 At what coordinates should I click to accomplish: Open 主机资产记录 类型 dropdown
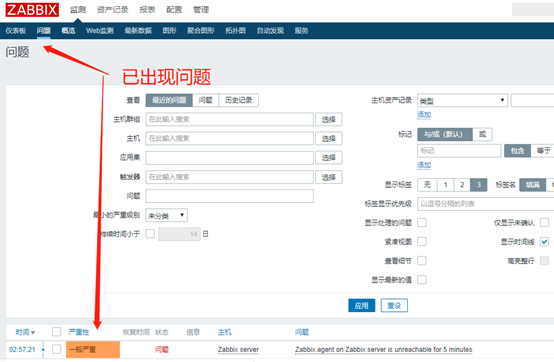click(x=462, y=100)
